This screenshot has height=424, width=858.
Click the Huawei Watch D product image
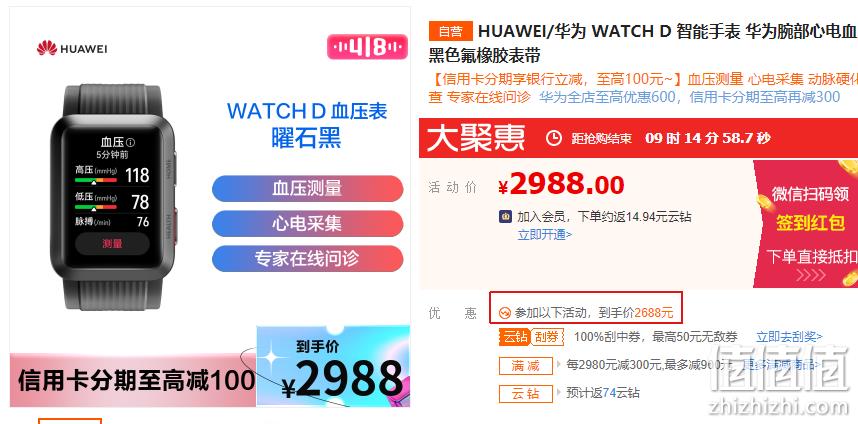tap(114, 197)
